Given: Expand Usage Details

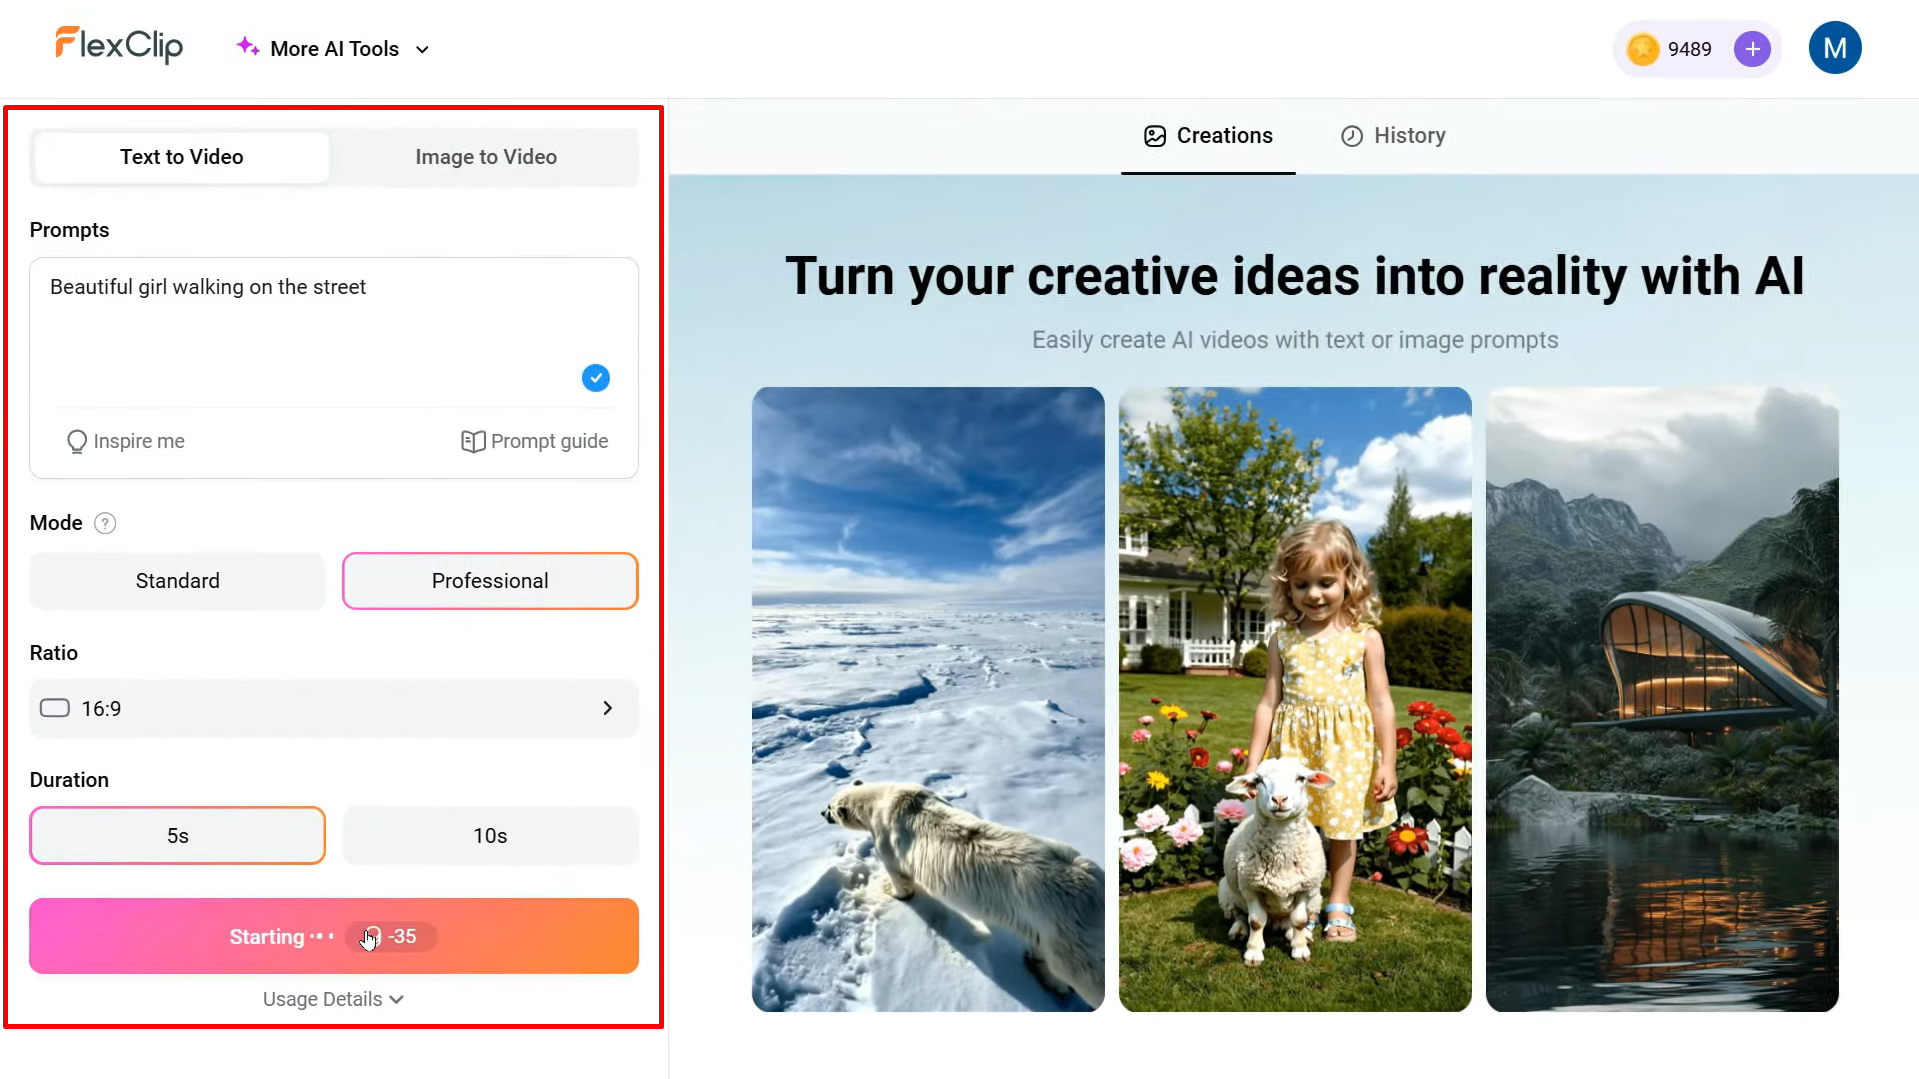Looking at the screenshot, I should (x=332, y=998).
